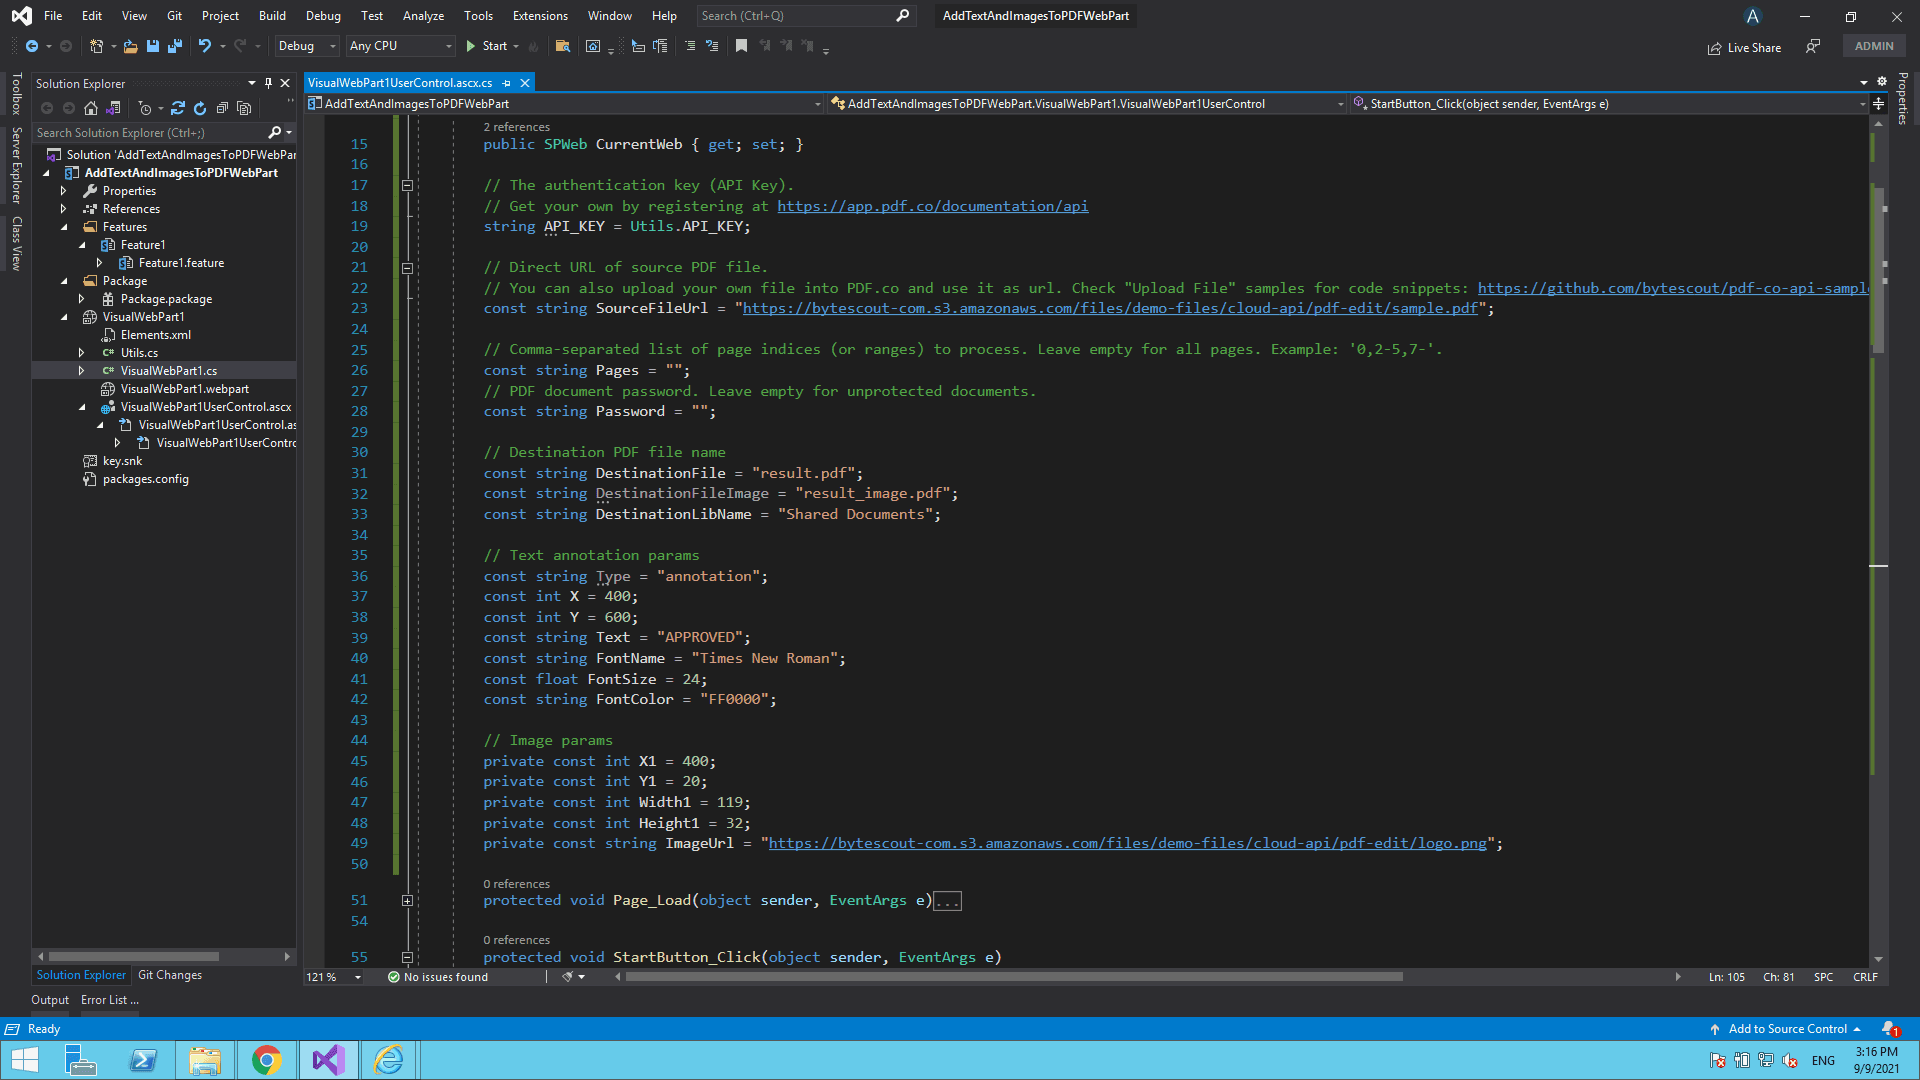
Task: Click the Undo toolbar icon
Action: pos(205,46)
